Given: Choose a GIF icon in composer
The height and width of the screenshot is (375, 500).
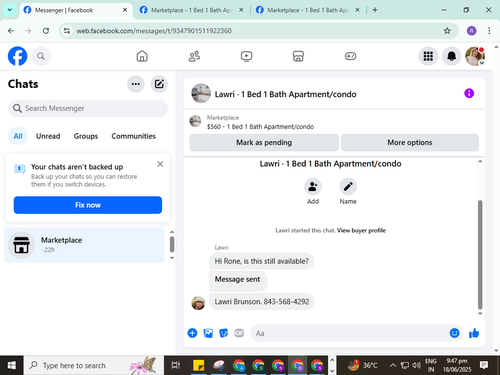Looking at the screenshot, I should 239,333.
